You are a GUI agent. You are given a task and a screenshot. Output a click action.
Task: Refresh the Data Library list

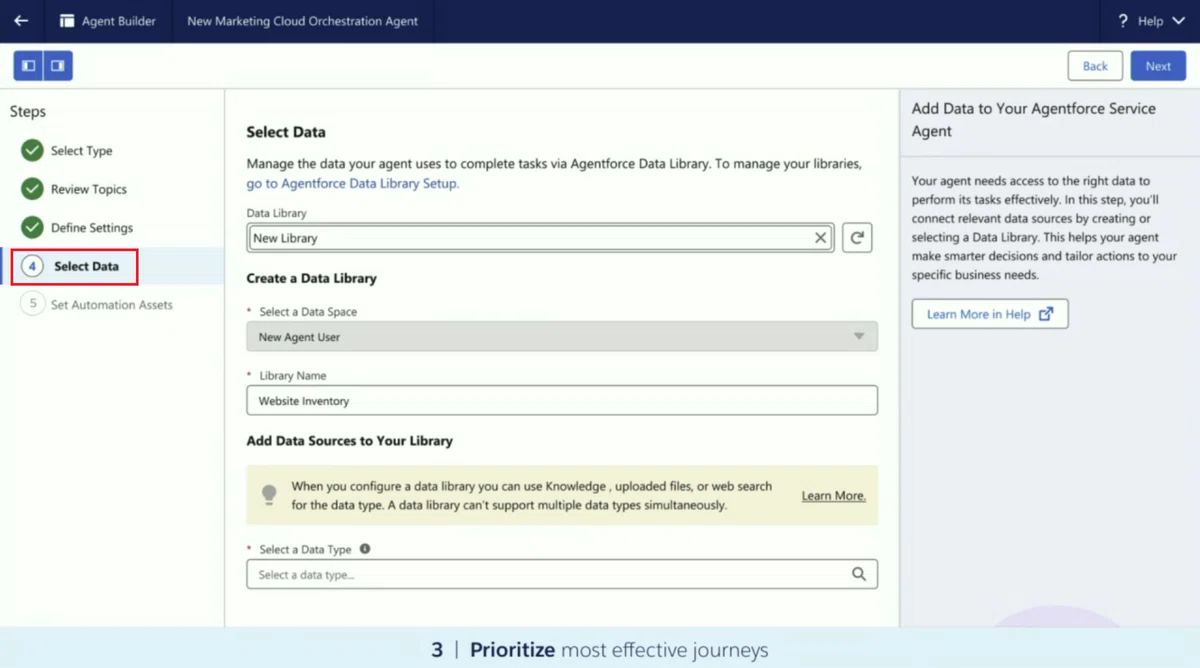coord(857,238)
